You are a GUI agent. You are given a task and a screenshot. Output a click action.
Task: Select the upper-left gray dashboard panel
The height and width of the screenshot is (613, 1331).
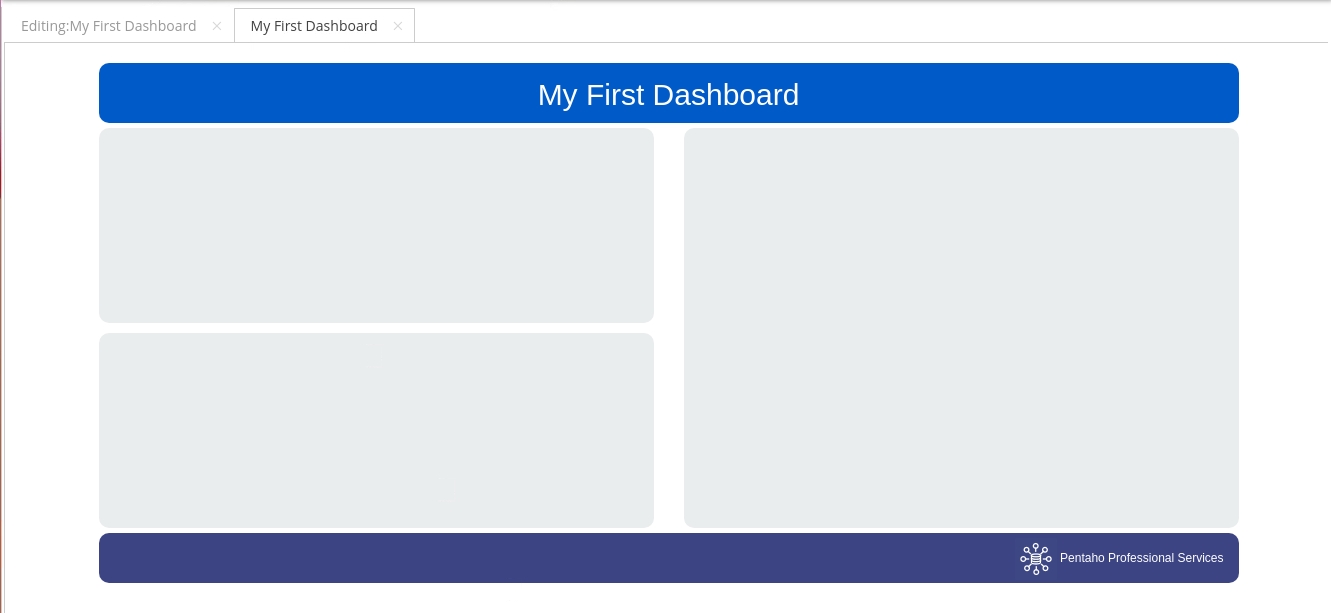376,225
